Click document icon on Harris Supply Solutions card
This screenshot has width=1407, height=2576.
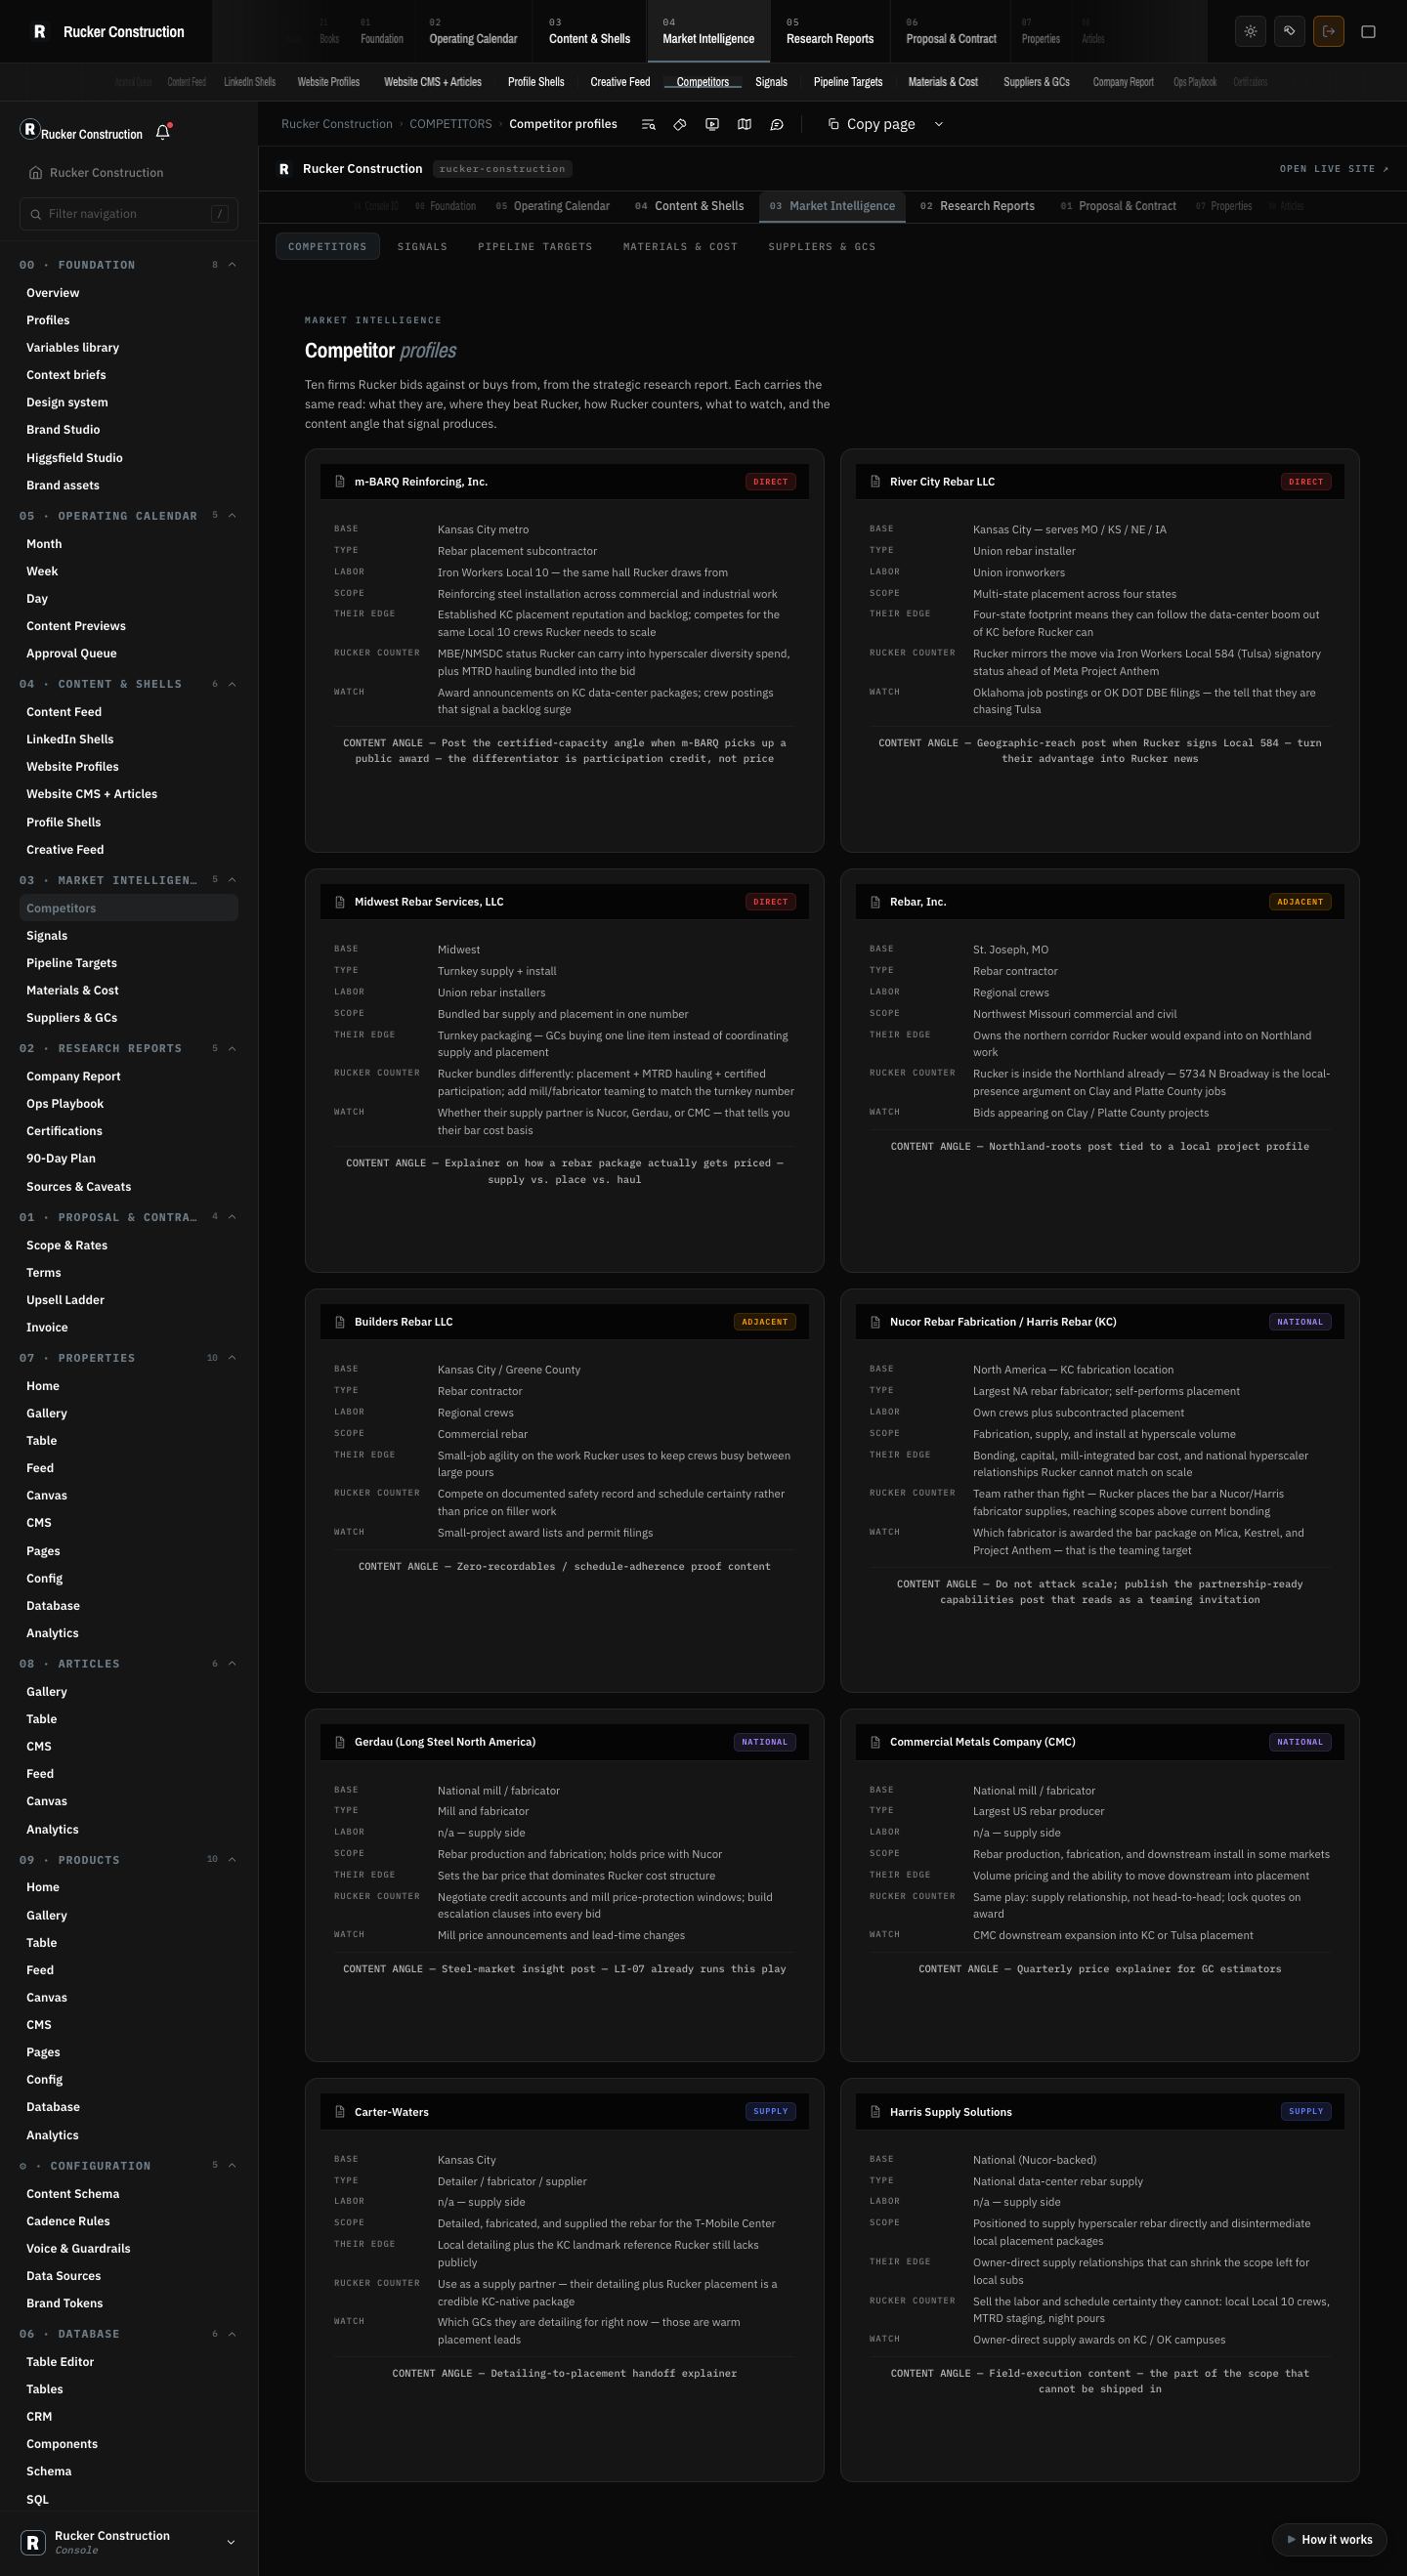point(875,2112)
